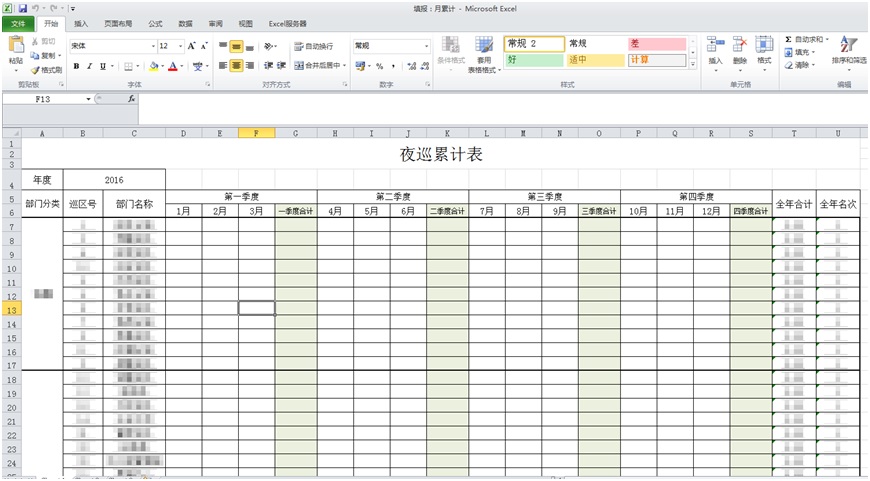
Task: Select the Format Painter (格式刷) tool
Action: pos(46,70)
